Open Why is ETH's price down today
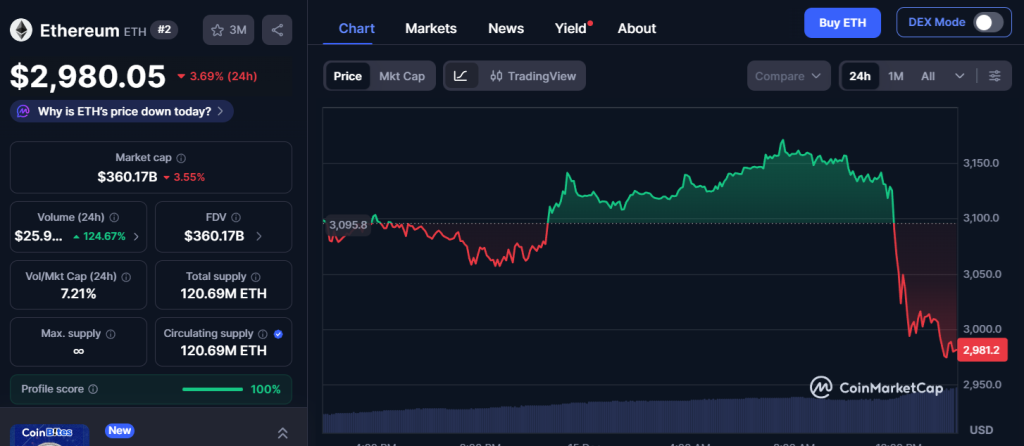Screen dimensions: 1024x446 pos(121,111)
